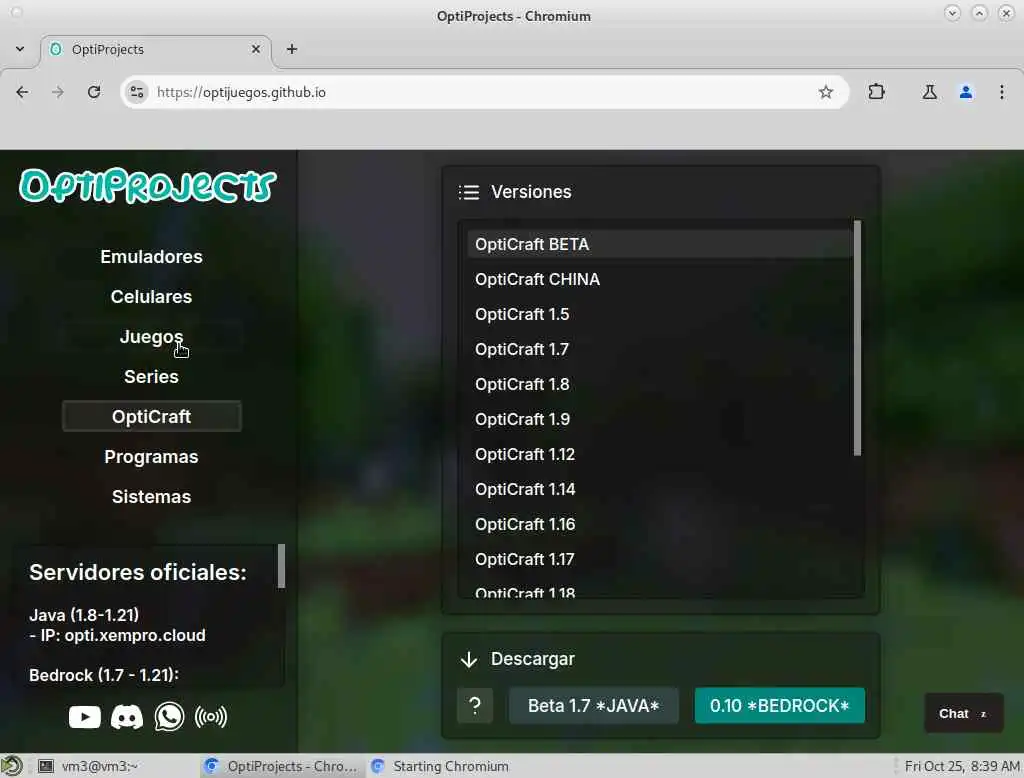Bookmark this page with star icon
This screenshot has width=1024, height=778.
pyautogui.click(x=825, y=92)
